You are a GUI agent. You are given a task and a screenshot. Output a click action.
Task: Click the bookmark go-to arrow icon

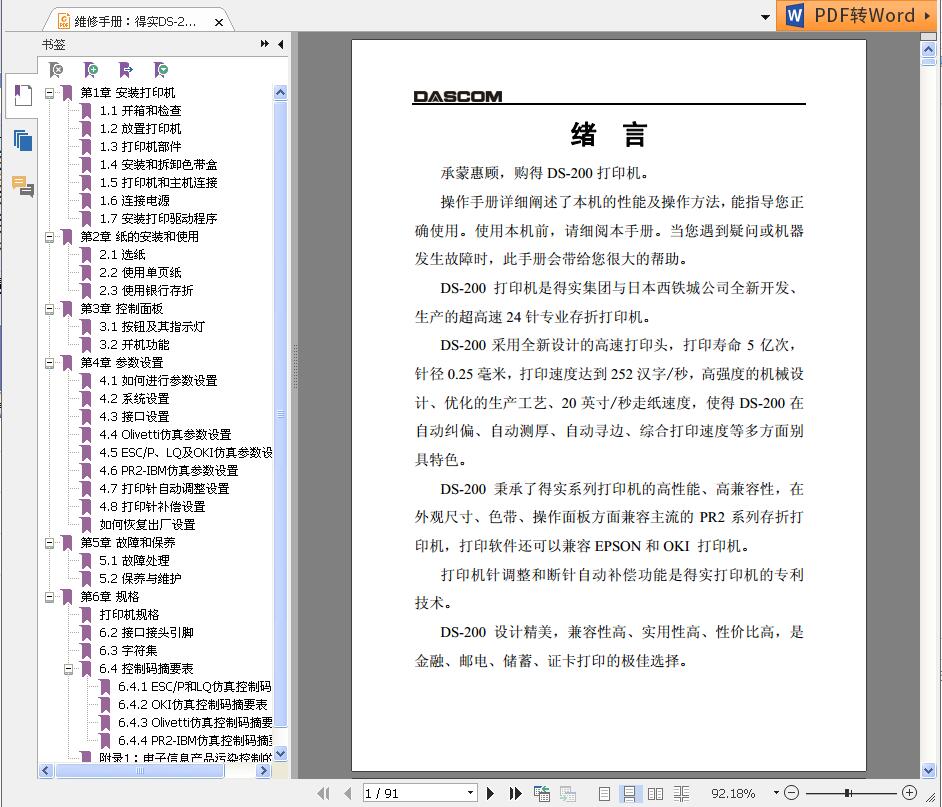[x=126, y=70]
